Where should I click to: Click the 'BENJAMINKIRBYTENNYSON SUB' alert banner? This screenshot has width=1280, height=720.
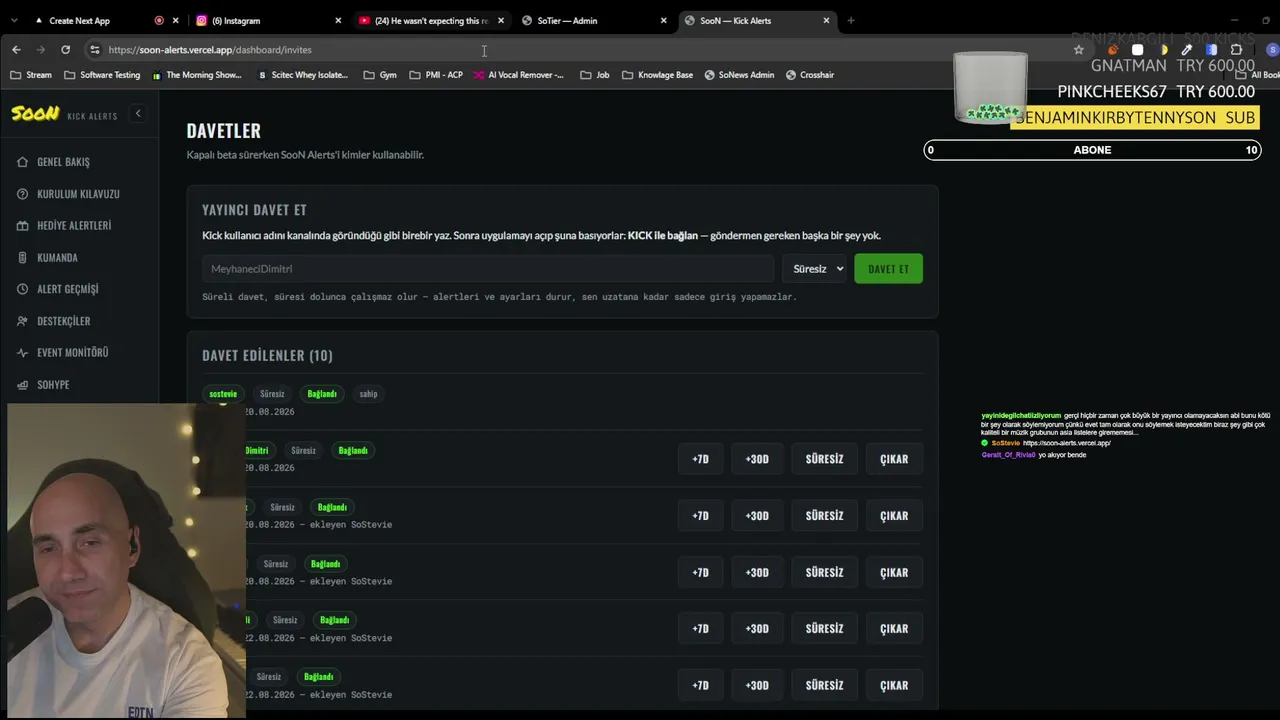pyautogui.click(x=1135, y=118)
